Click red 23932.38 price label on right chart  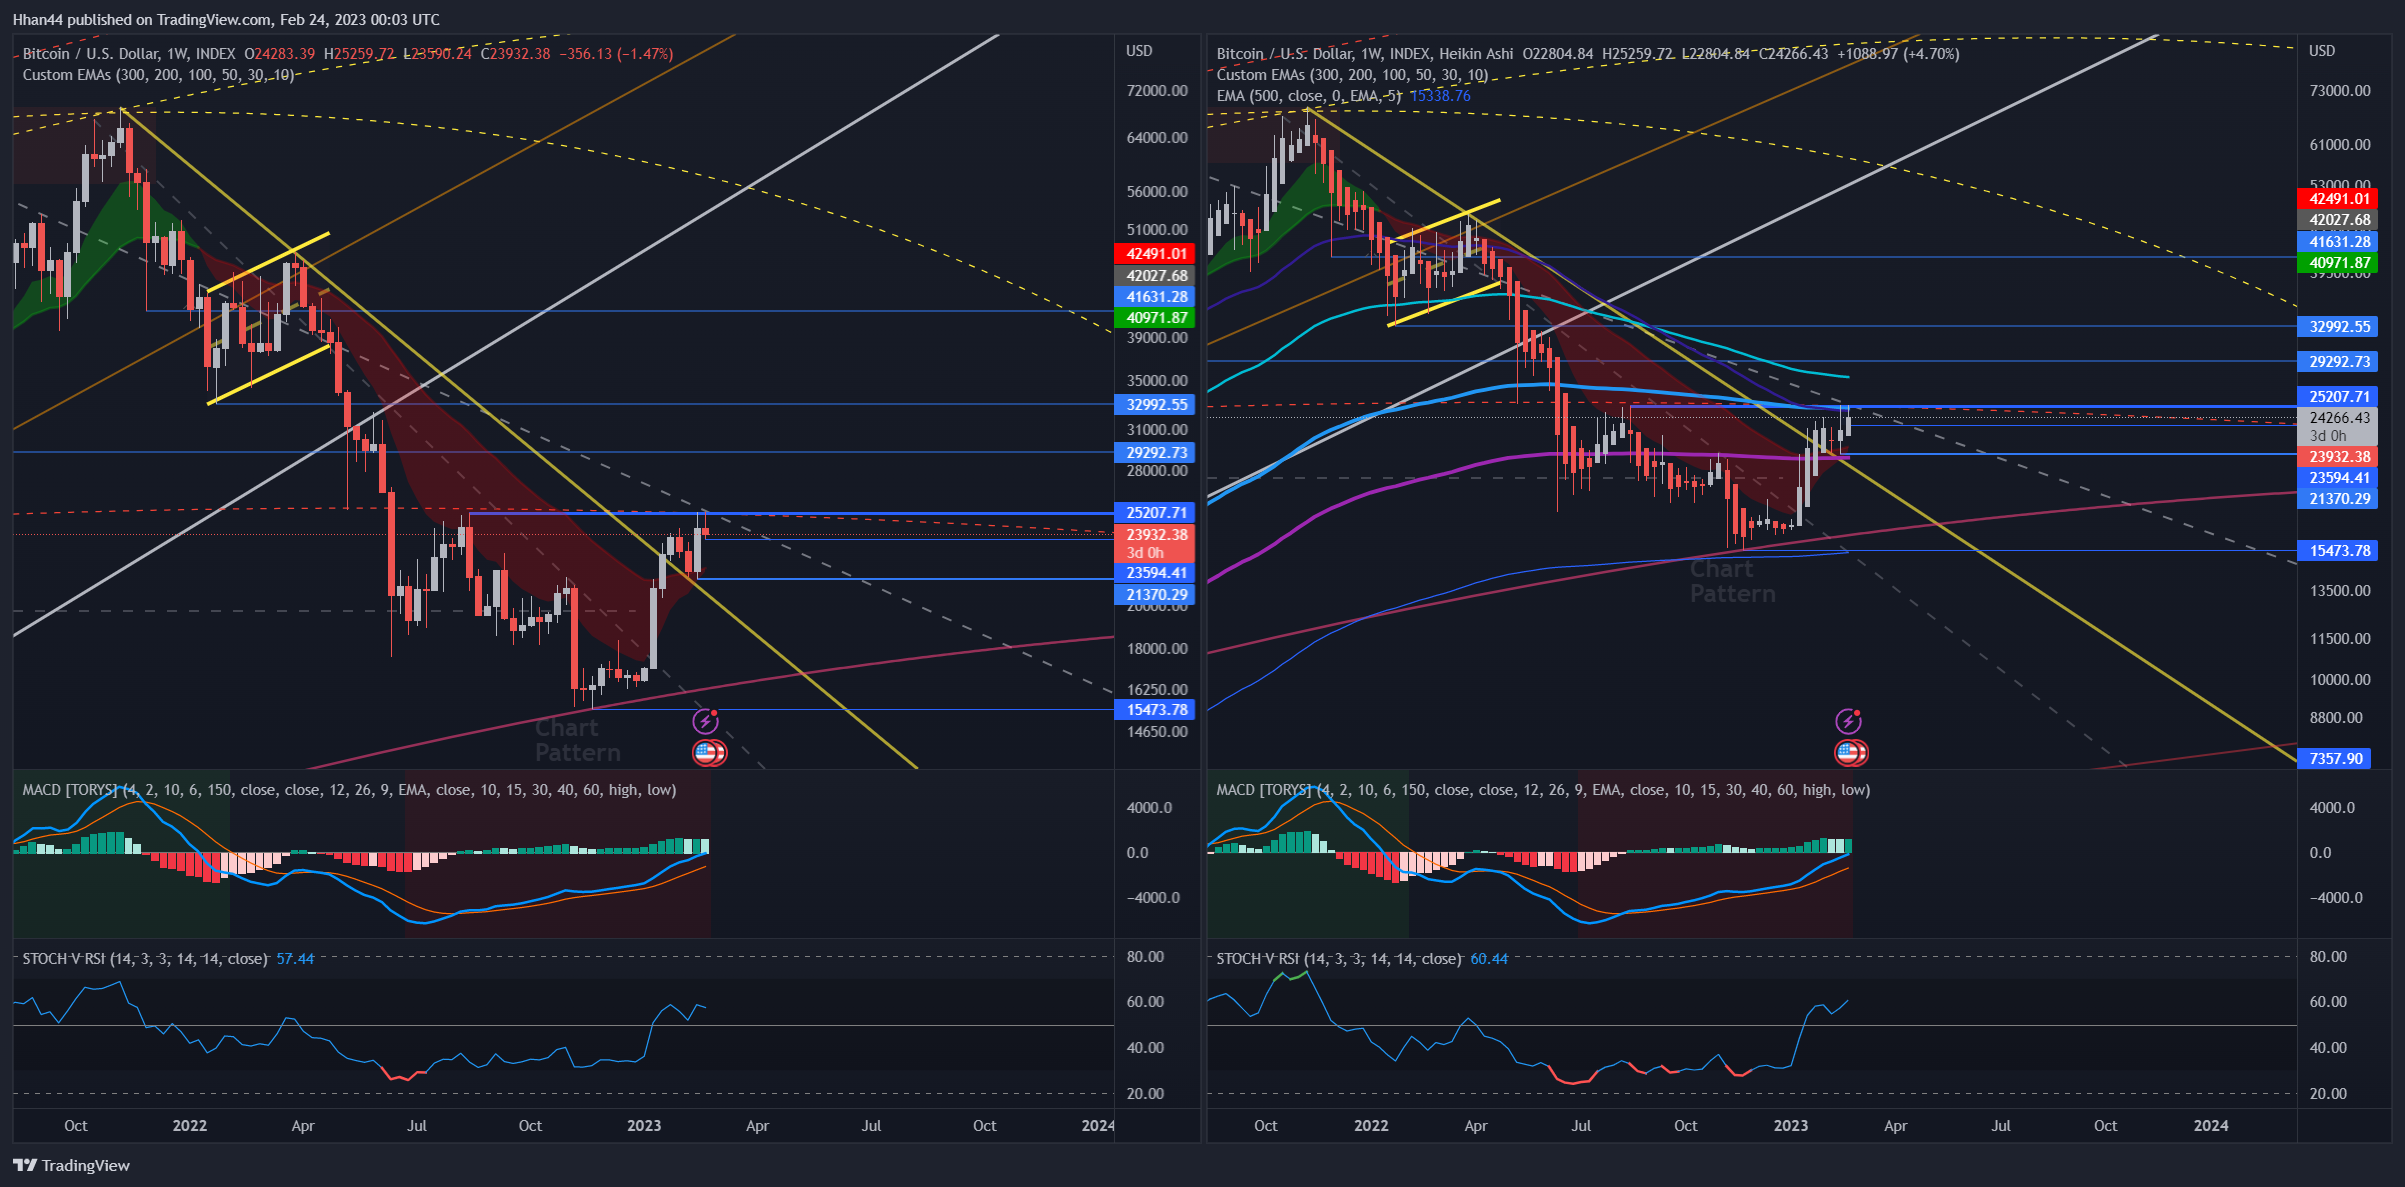click(2337, 457)
